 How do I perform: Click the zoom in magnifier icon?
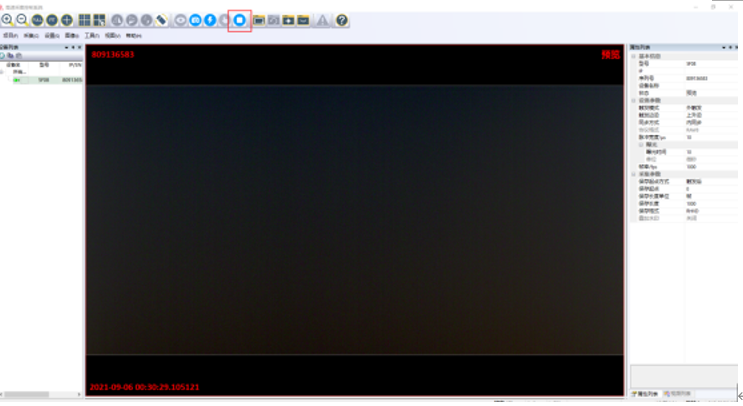pyautogui.click(x=7, y=20)
